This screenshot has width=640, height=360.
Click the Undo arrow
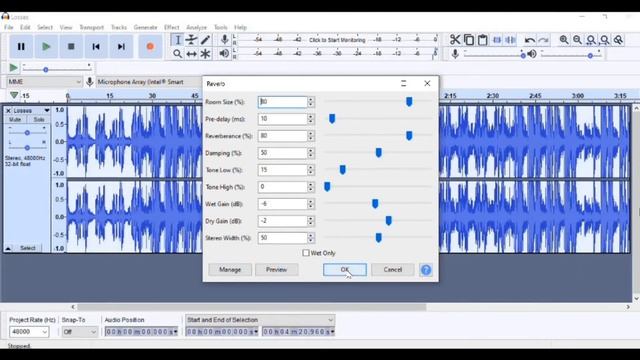pos(529,40)
